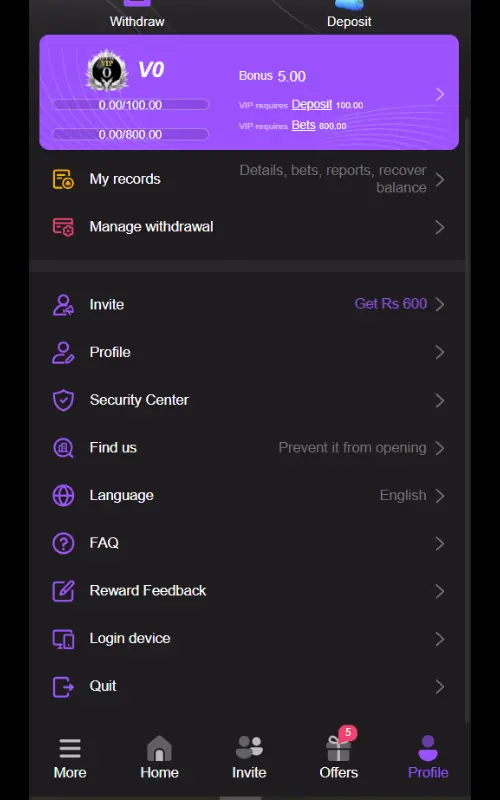Open the Find us magnifier icon
The image size is (500, 800).
[x=63, y=448]
